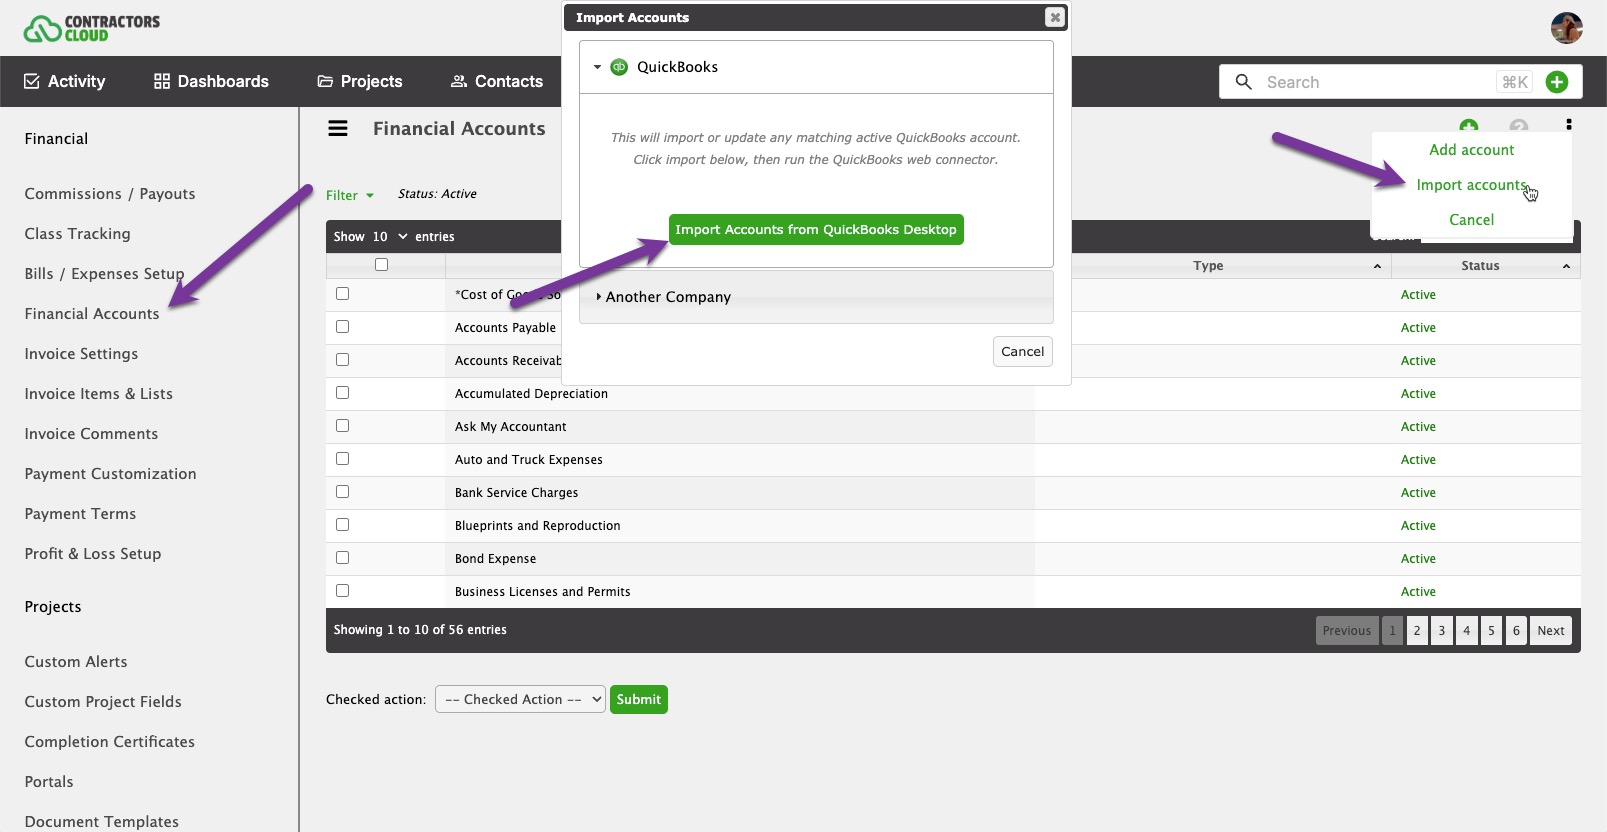
Task: Open Custom Alerts in sidebar
Action: click(x=76, y=662)
